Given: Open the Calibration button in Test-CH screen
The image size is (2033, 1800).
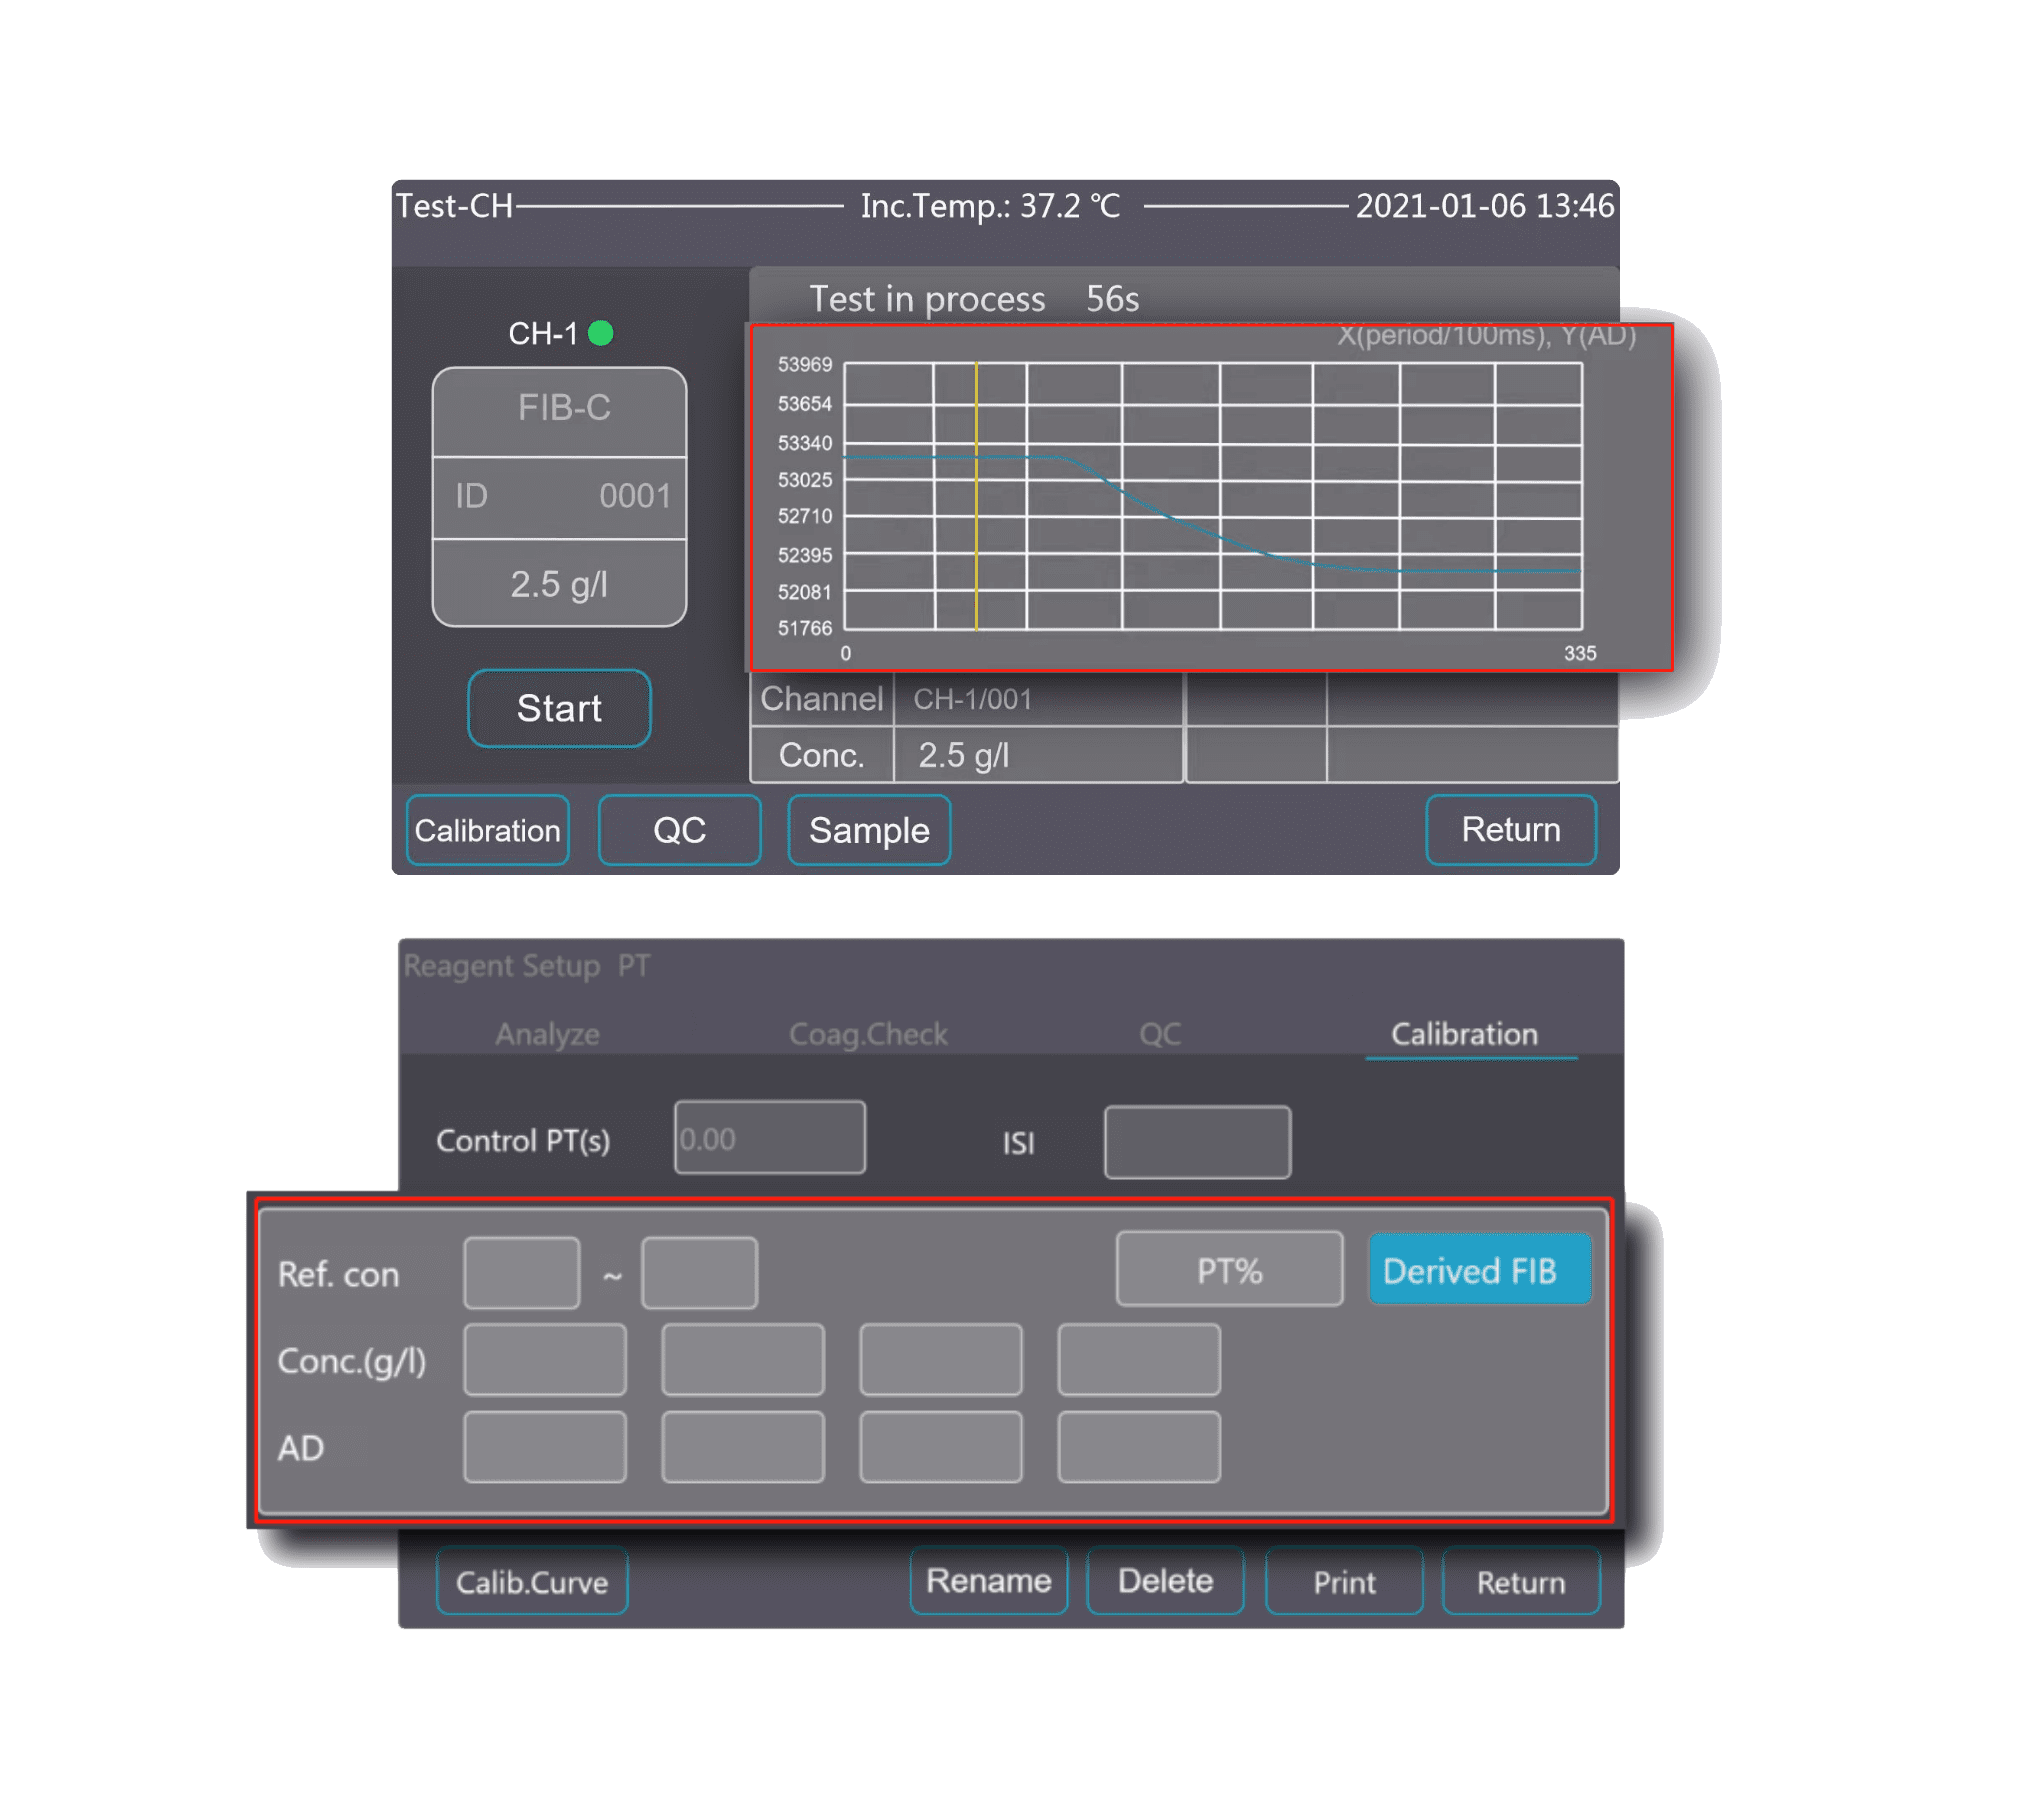Looking at the screenshot, I should point(488,830).
